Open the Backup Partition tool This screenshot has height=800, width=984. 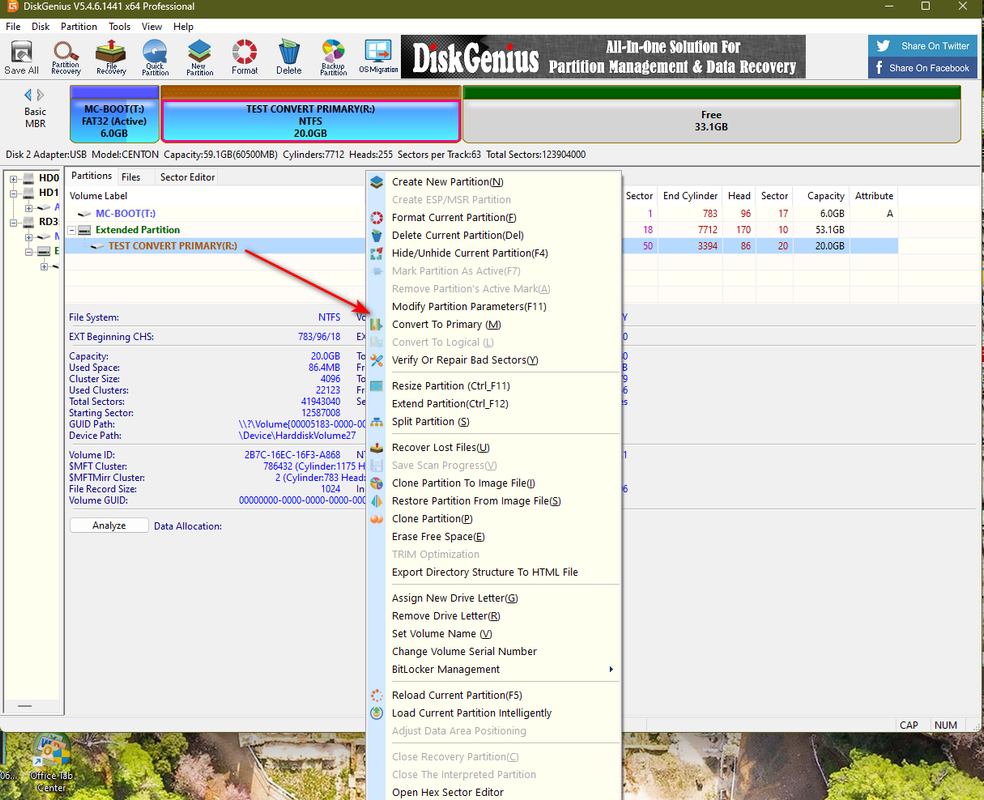333,57
